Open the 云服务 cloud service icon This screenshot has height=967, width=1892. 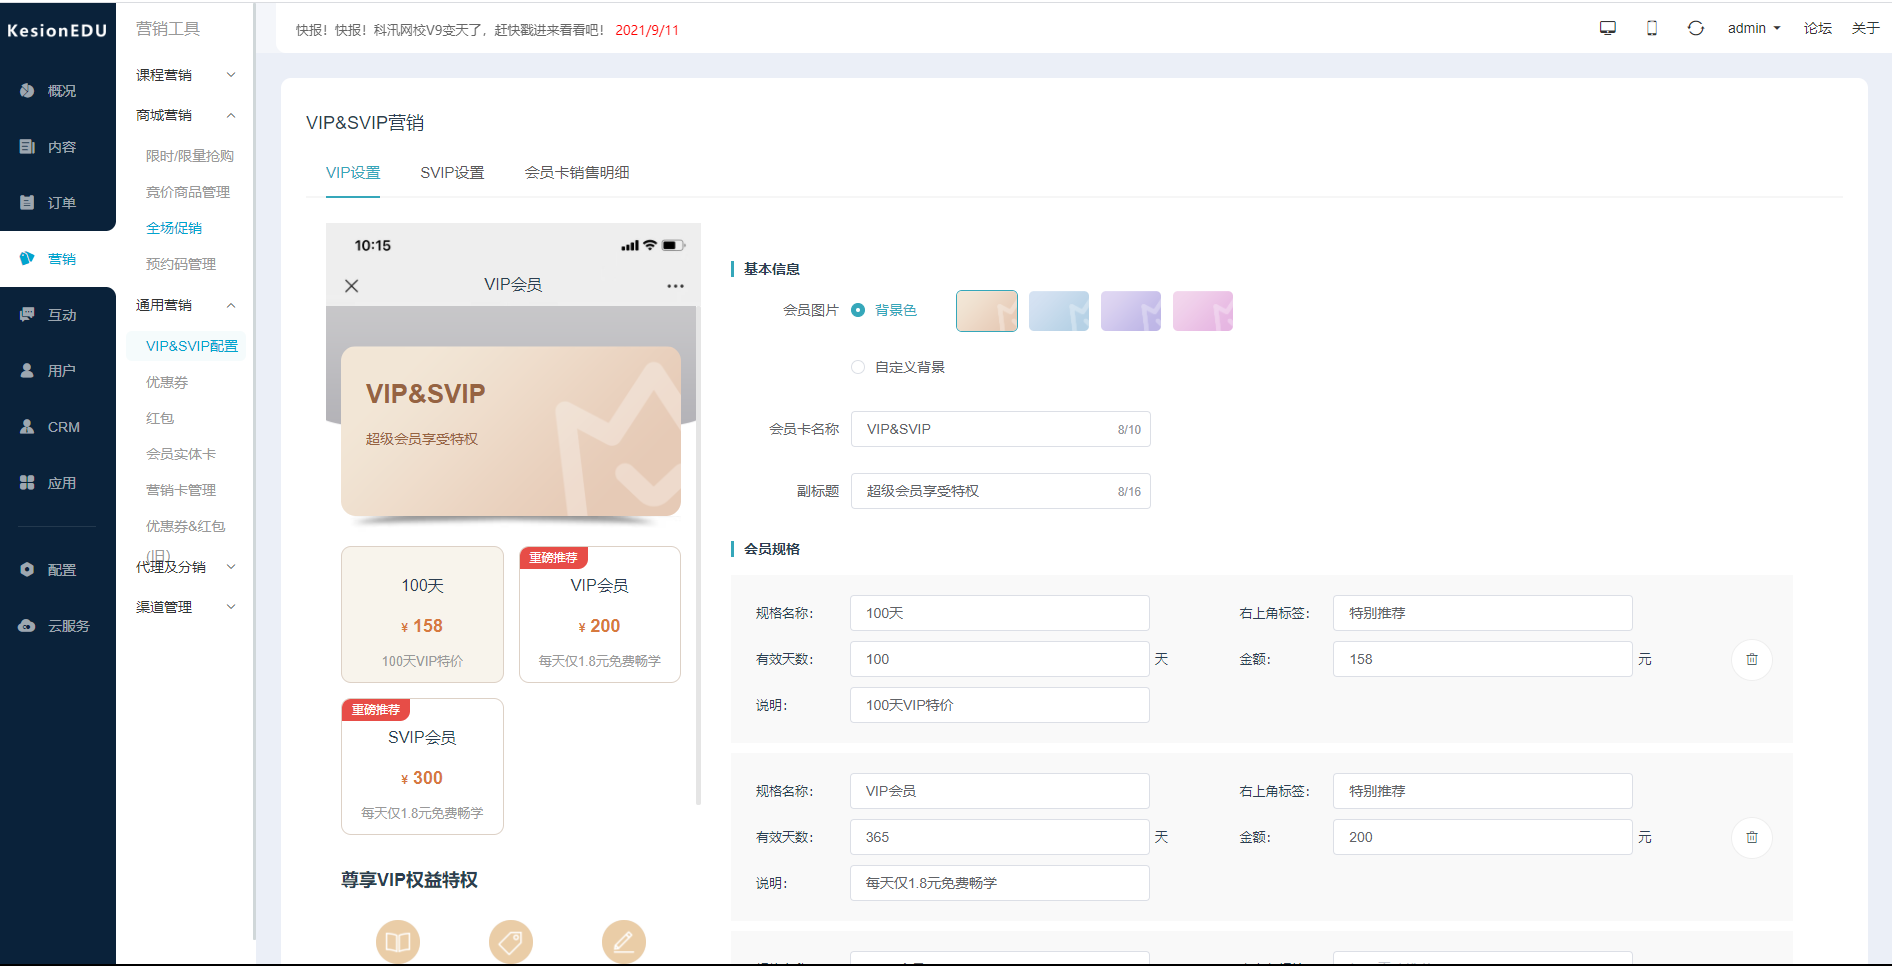coord(27,626)
